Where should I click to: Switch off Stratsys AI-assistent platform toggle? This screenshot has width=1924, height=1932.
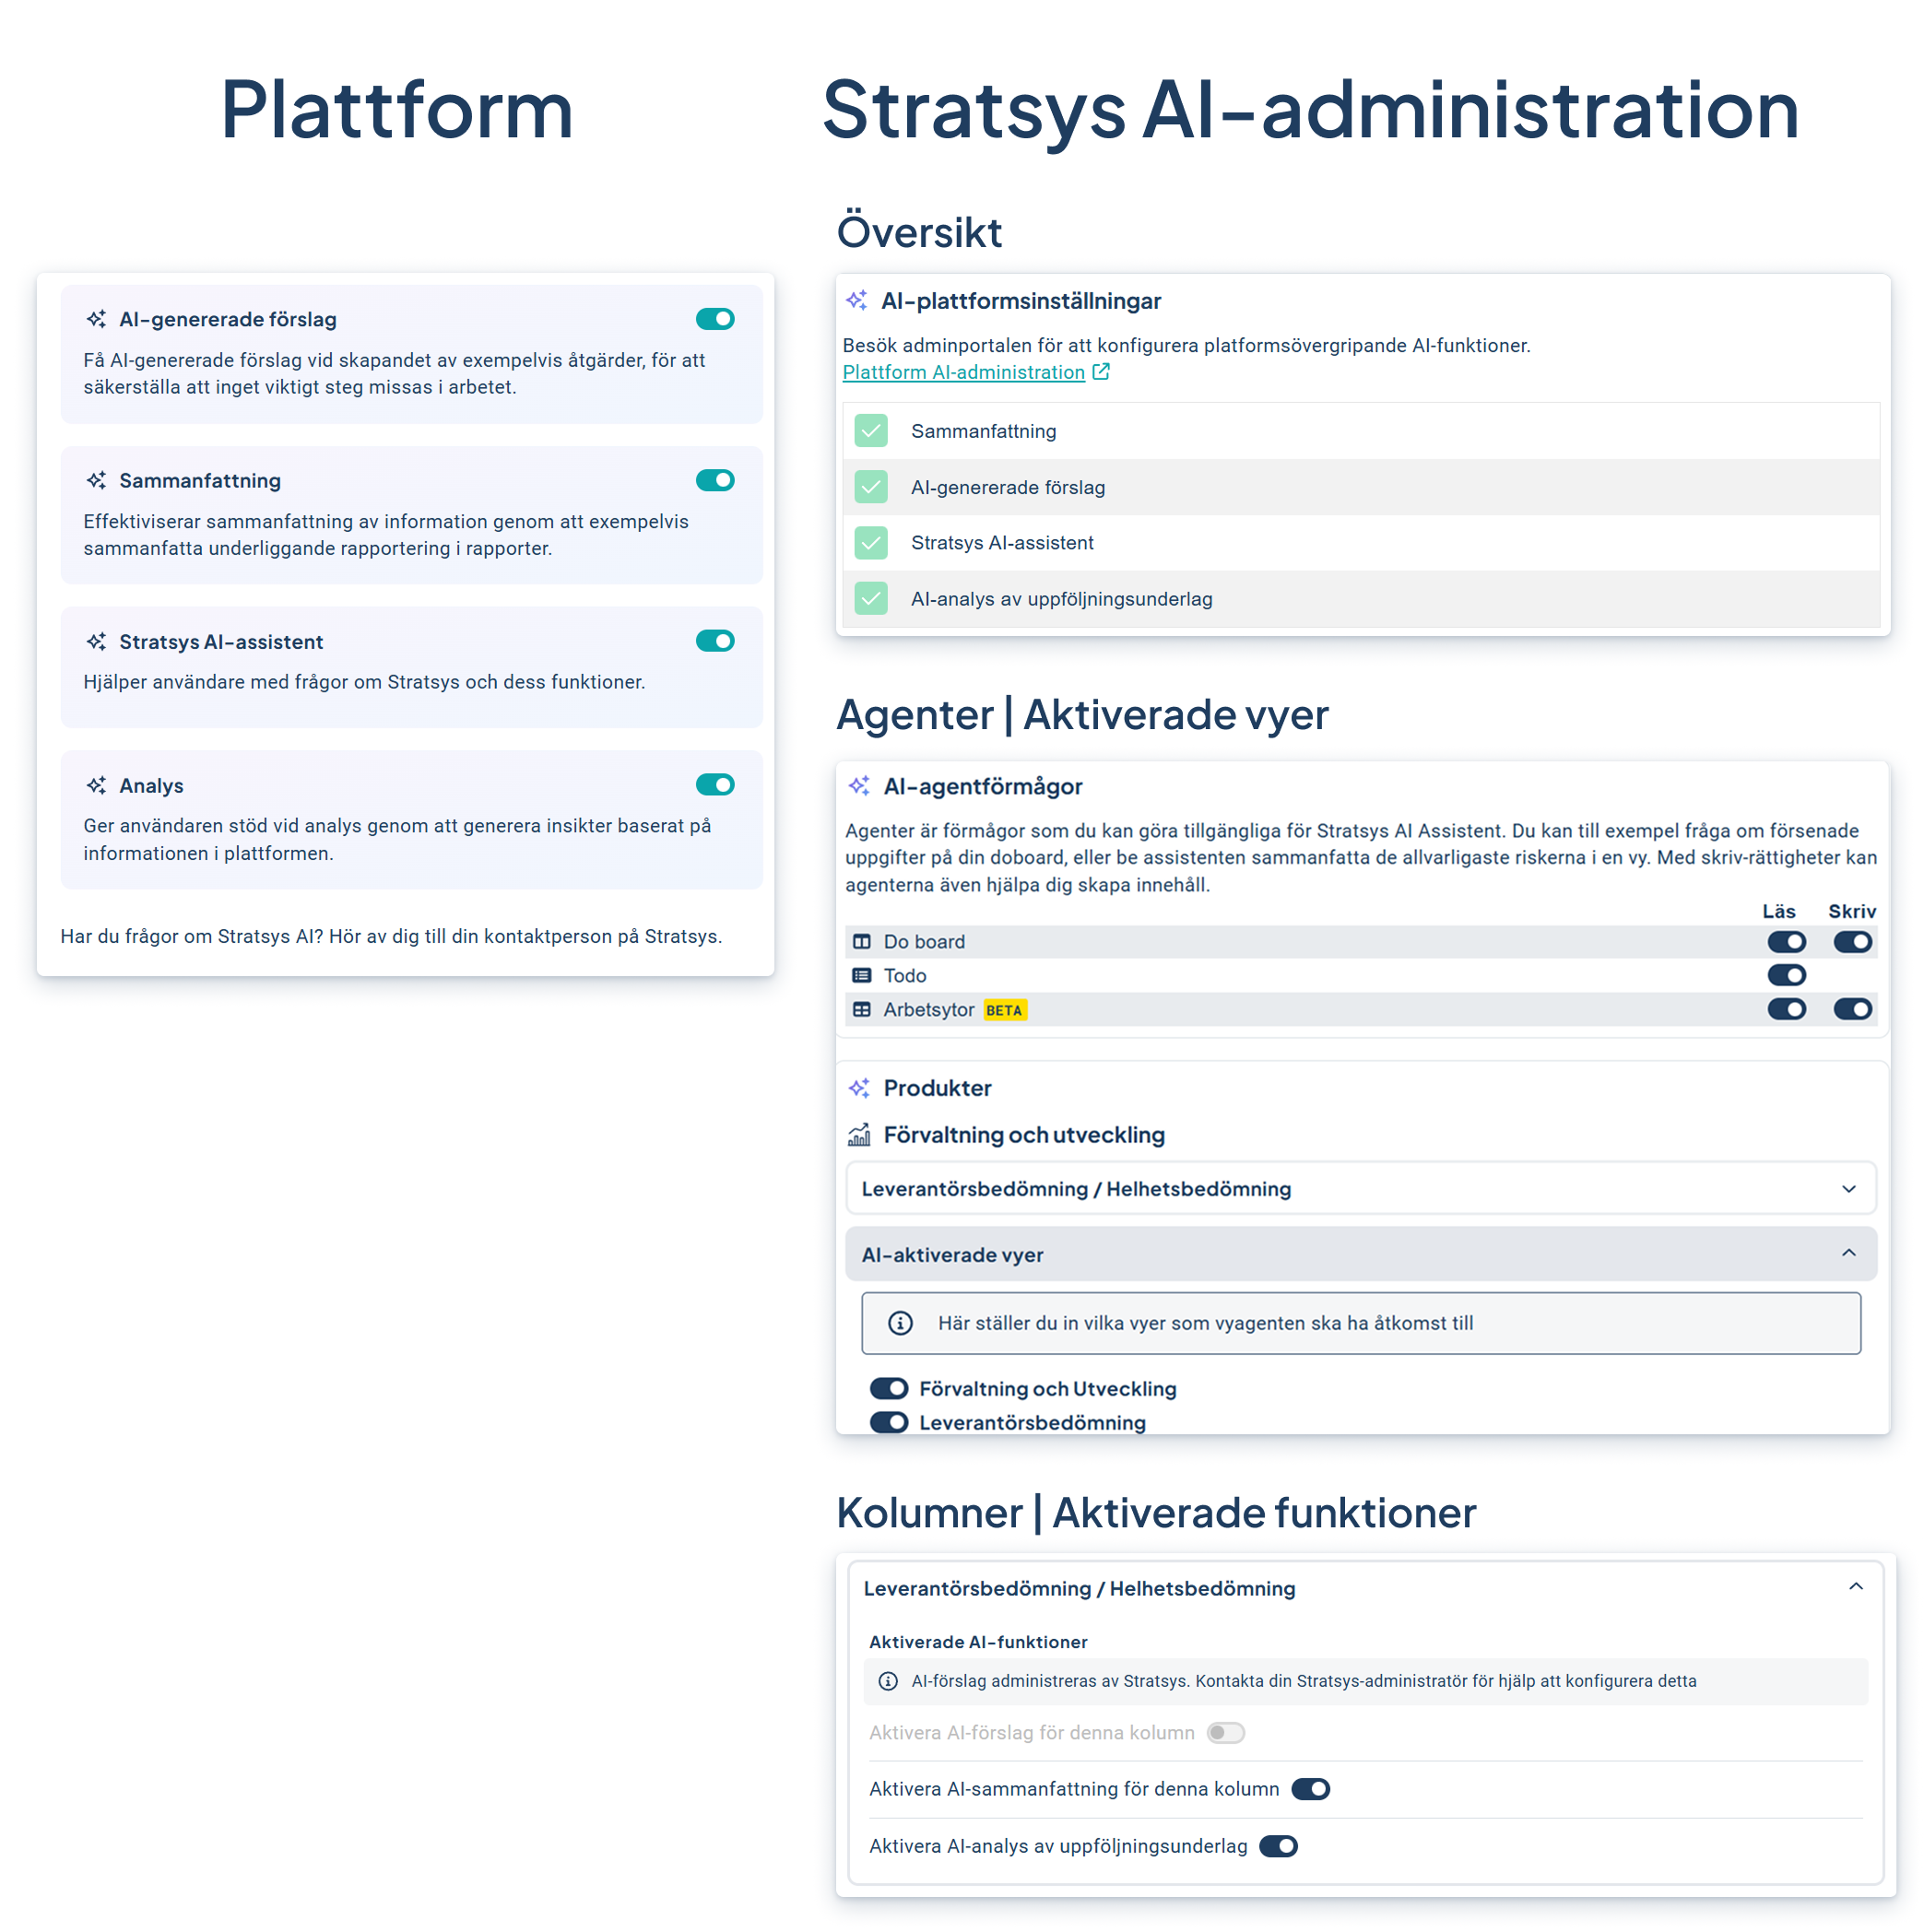point(715,641)
